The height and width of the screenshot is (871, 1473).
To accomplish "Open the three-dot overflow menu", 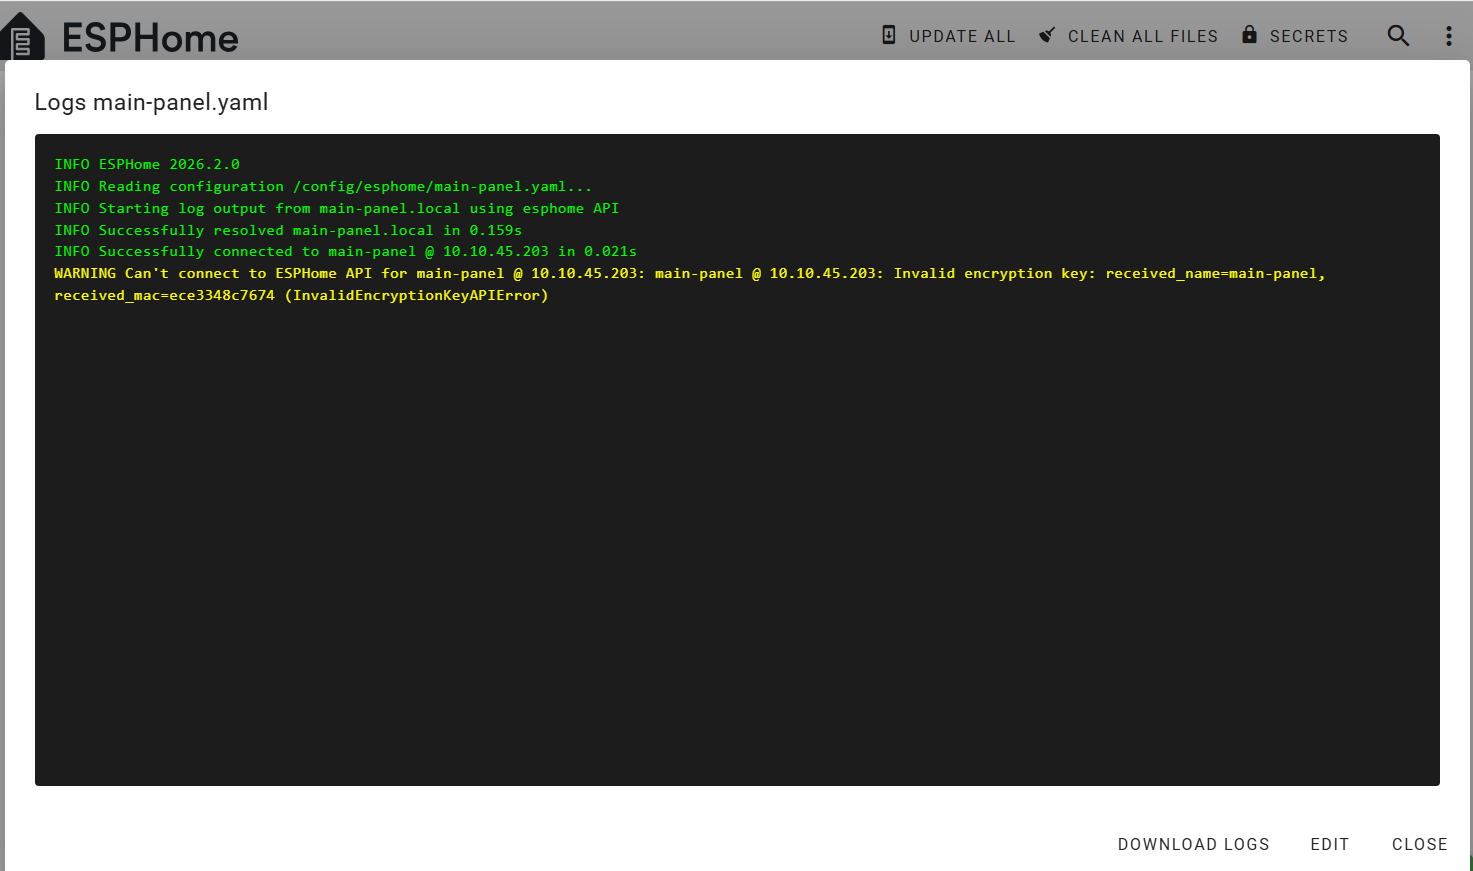I will pyautogui.click(x=1448, y=36).
